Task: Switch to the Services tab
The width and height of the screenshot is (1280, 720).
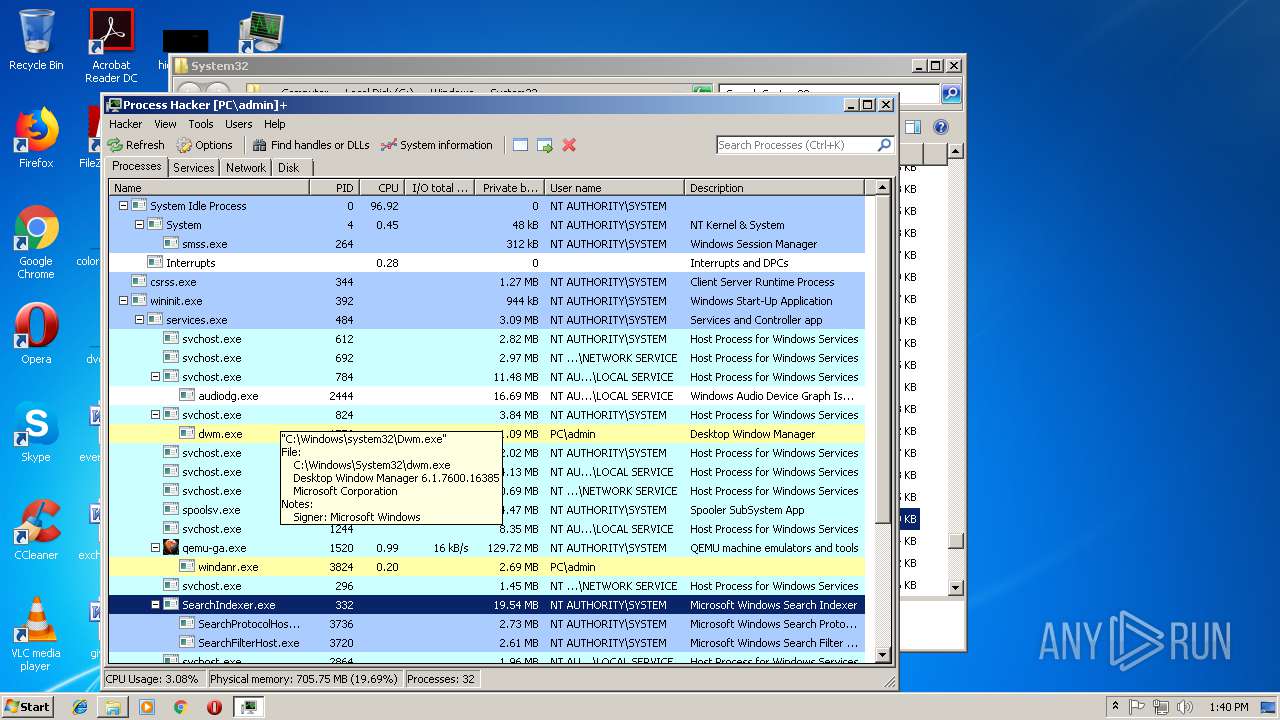Action: coord(194,168)
